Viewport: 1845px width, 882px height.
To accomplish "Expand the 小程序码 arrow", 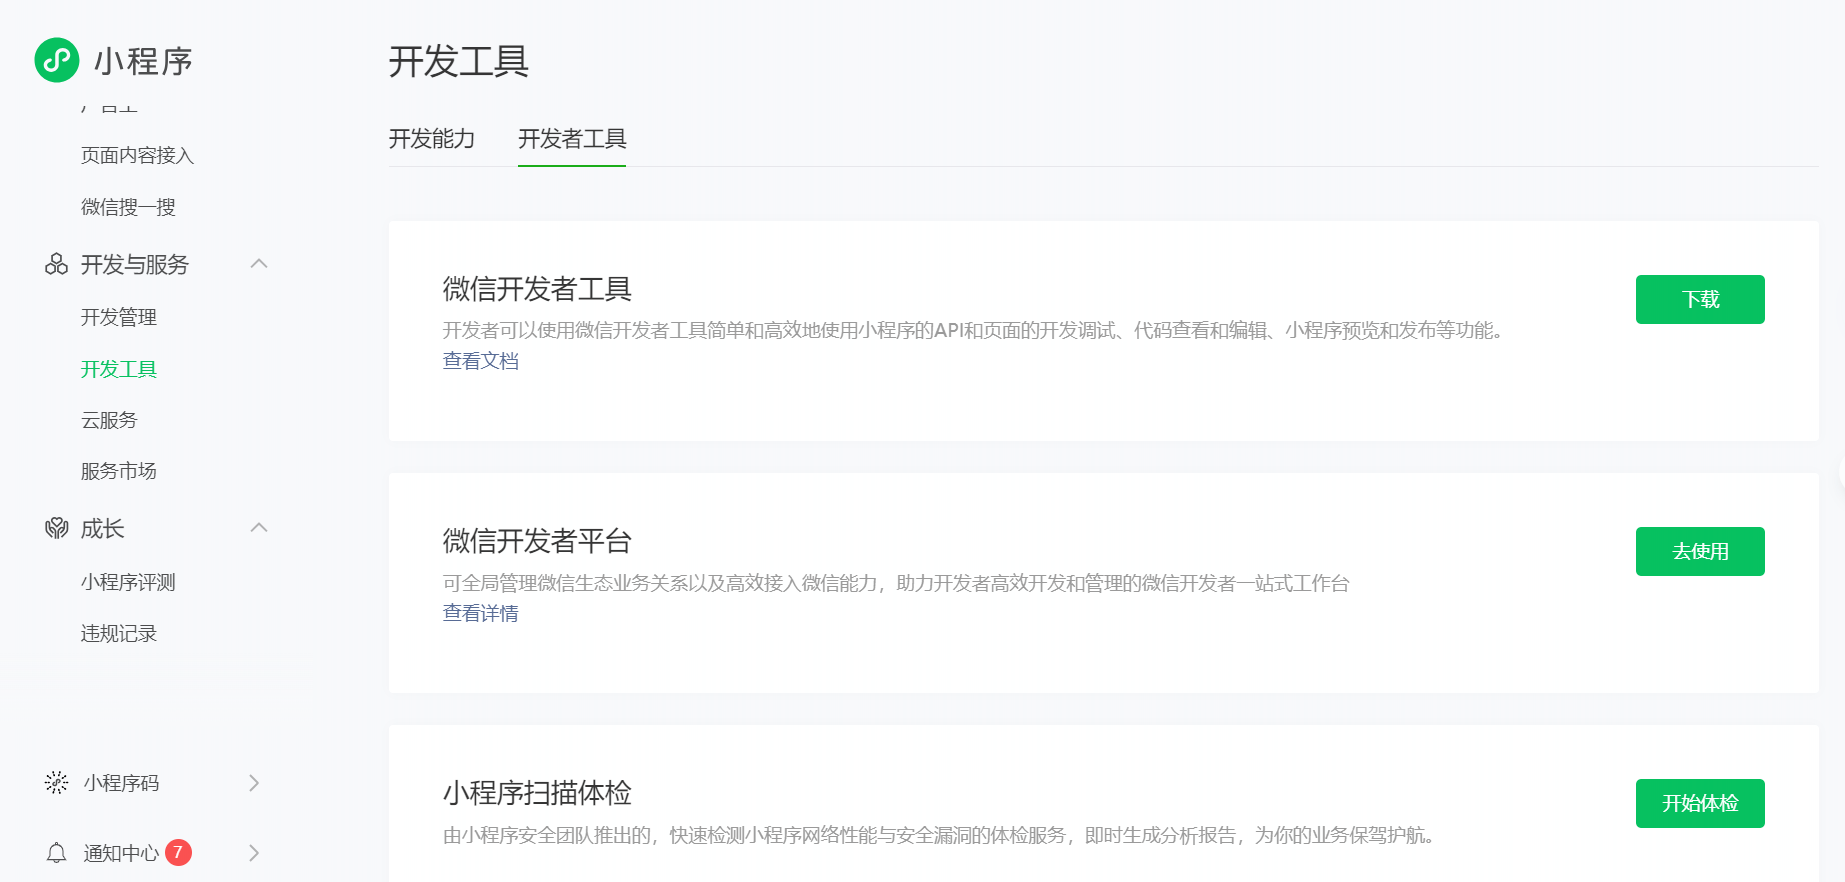I will [x=254, y=783].
